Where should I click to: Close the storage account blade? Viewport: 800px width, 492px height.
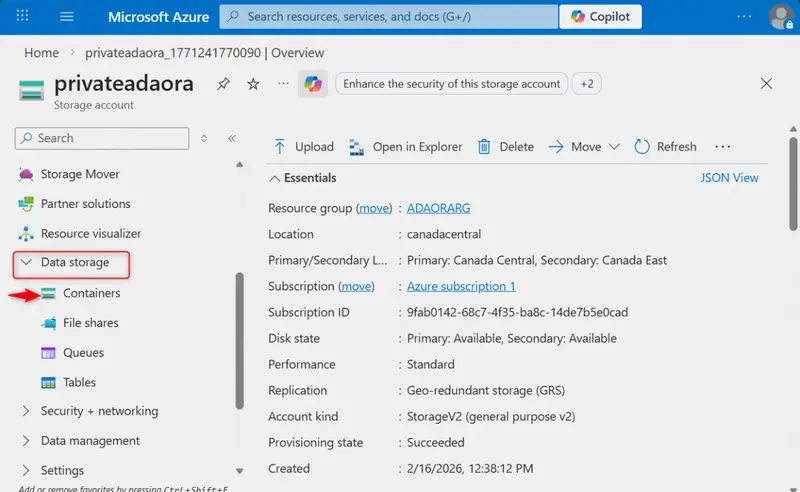[x=766, y=83]
